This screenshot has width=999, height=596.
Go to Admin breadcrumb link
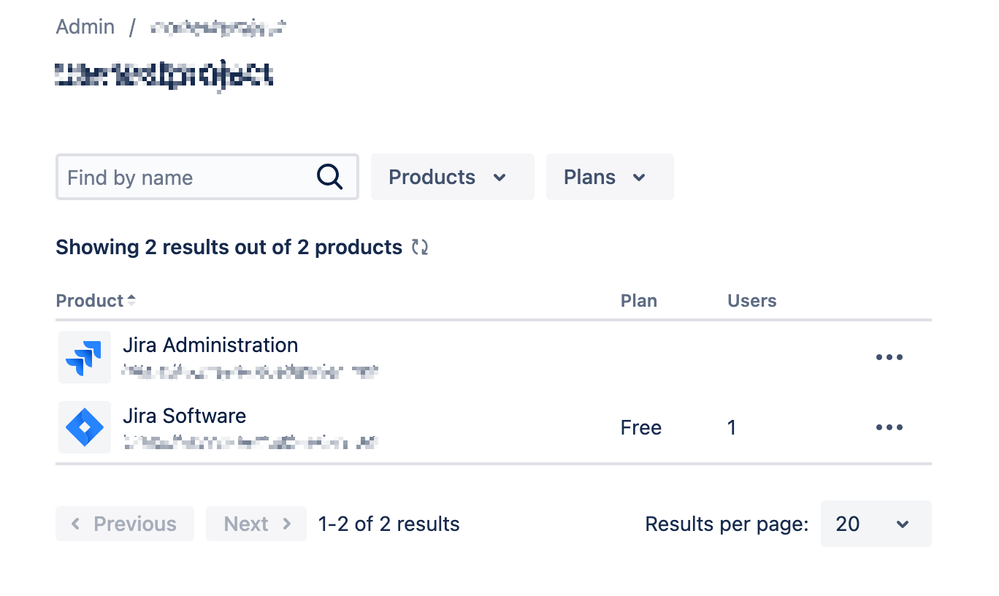(x=85, y=27)
